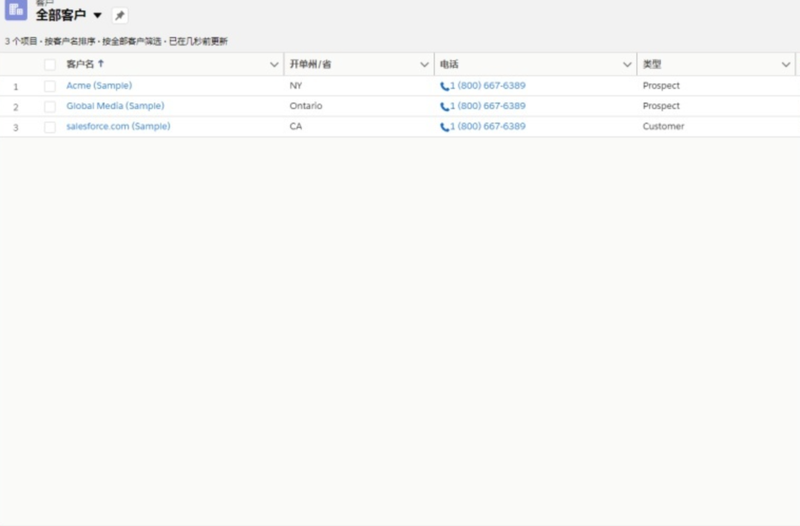The image size is (800, 526).
Task: Sort by the 电话 column header
Action: [449, 64]
